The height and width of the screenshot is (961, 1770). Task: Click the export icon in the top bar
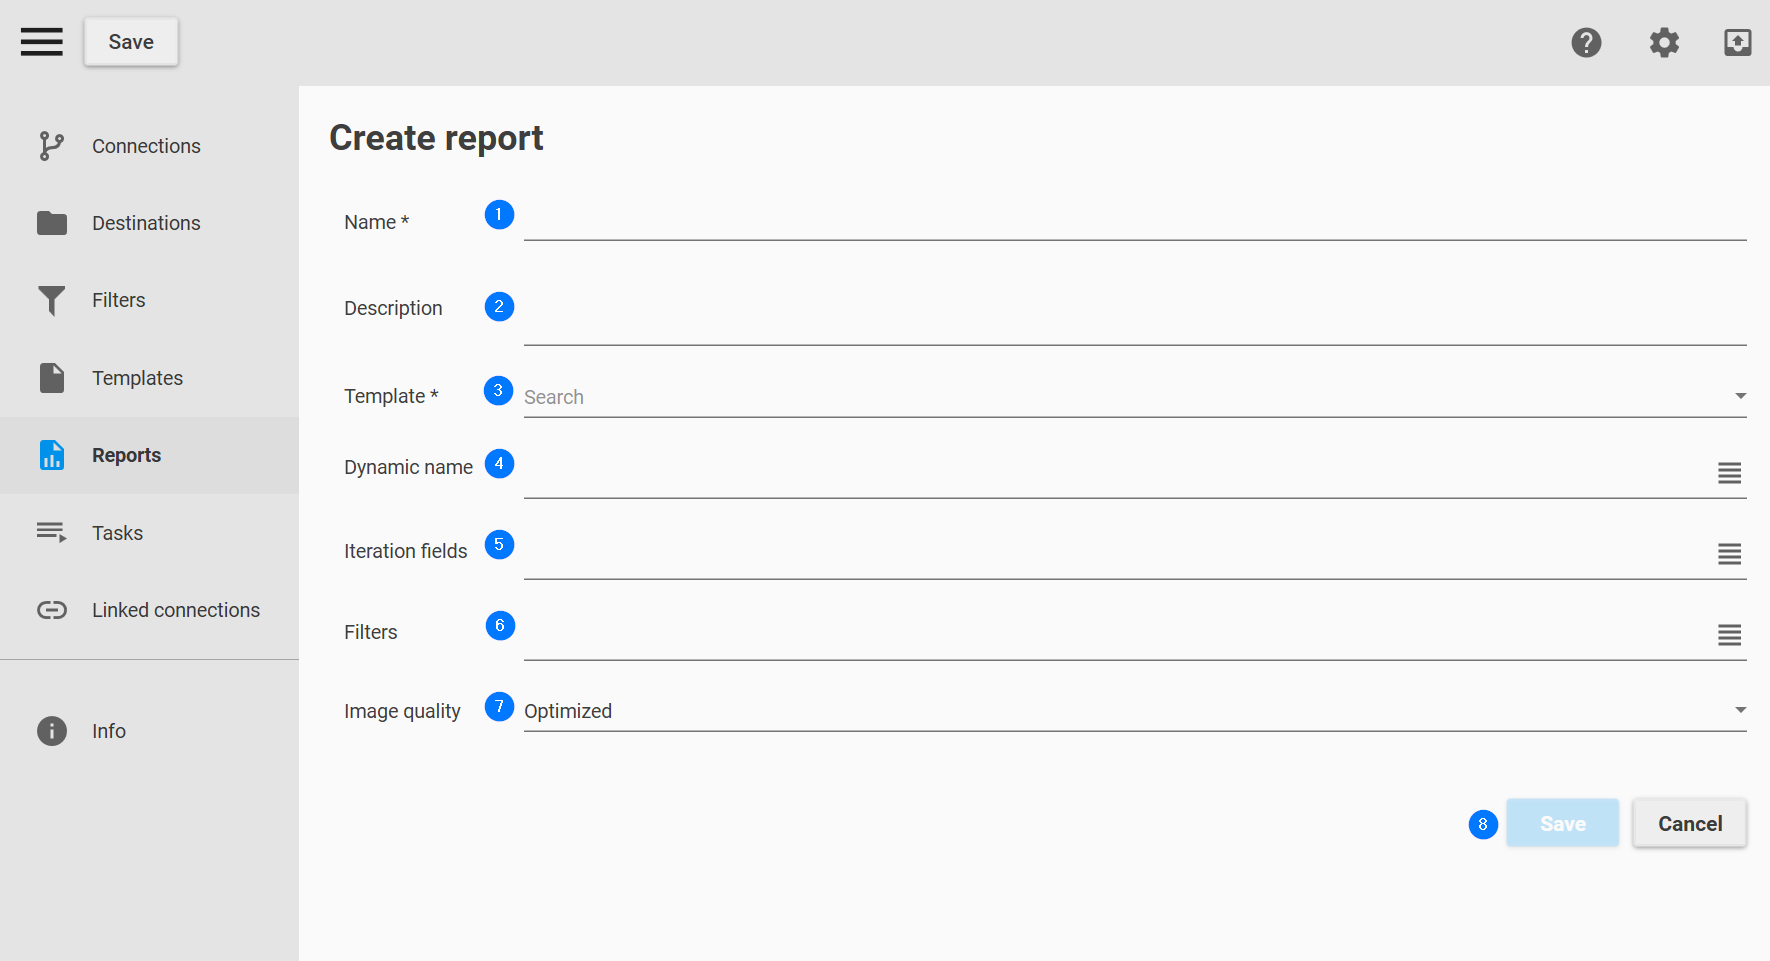coord(1737,42)
